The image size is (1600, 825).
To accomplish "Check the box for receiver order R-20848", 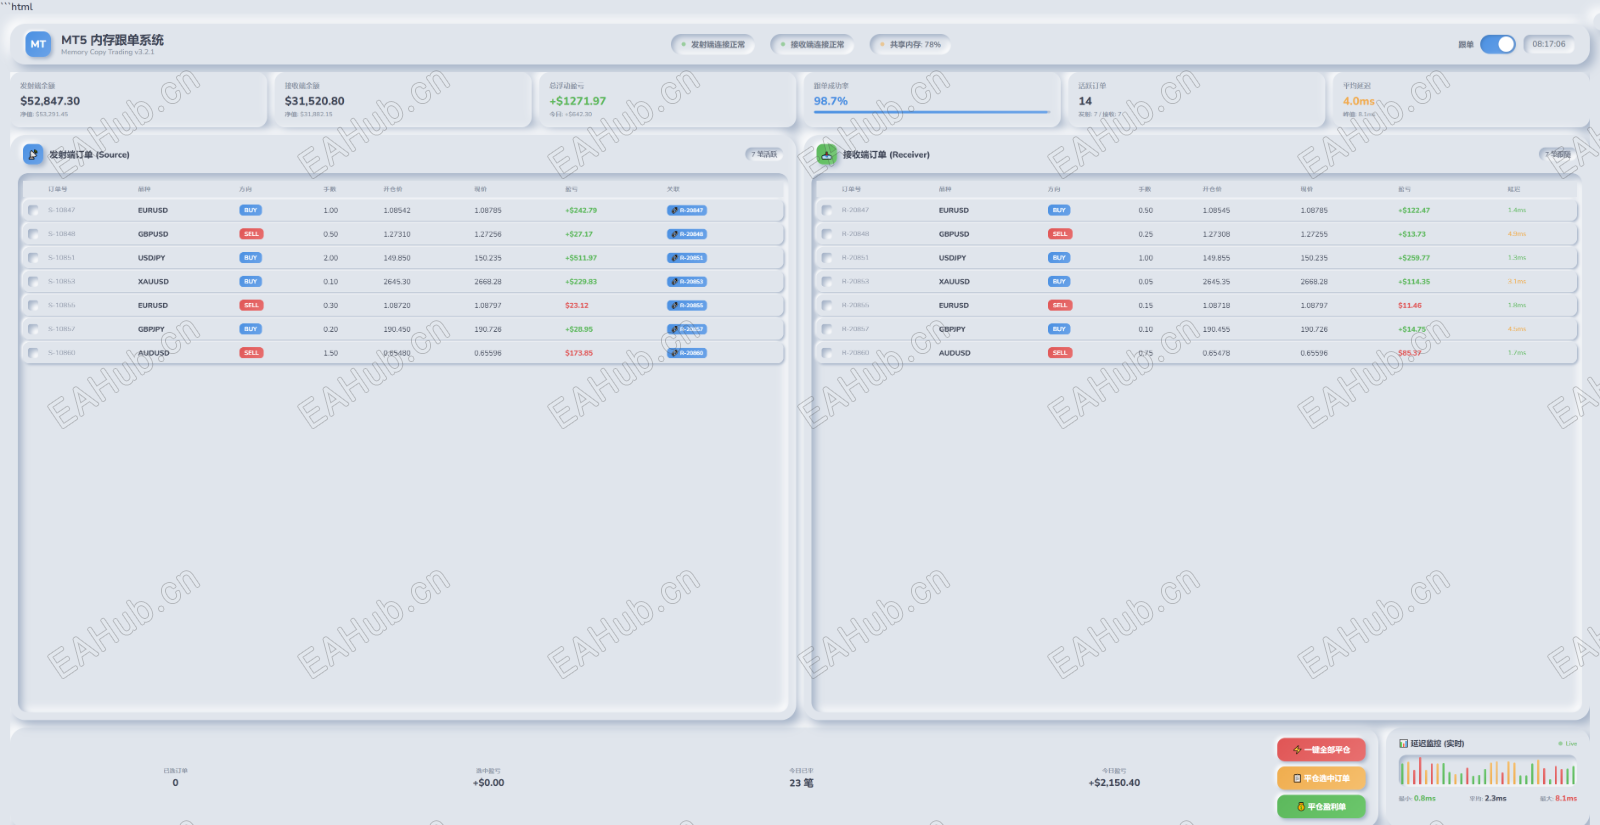I will coord(826,234).
